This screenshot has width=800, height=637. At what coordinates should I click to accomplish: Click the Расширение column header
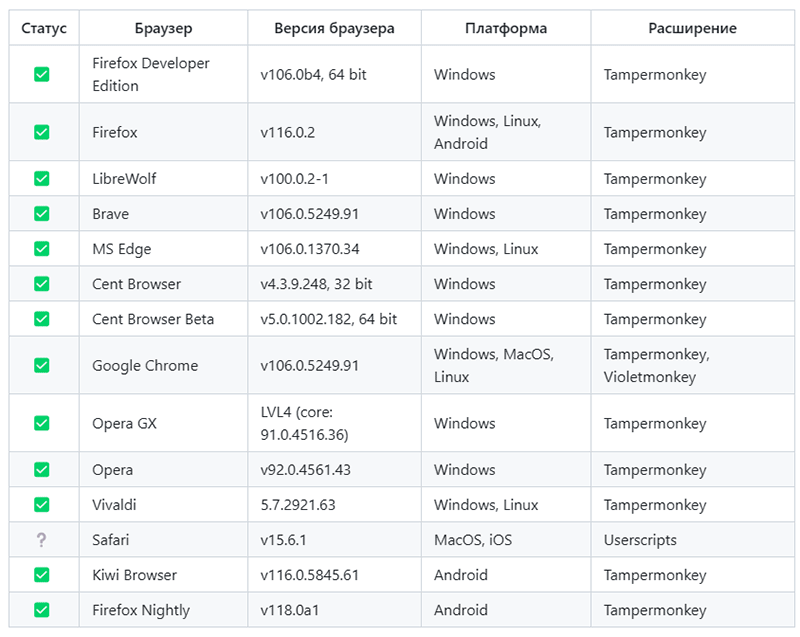pyautogui.click(x=692, y=28)
